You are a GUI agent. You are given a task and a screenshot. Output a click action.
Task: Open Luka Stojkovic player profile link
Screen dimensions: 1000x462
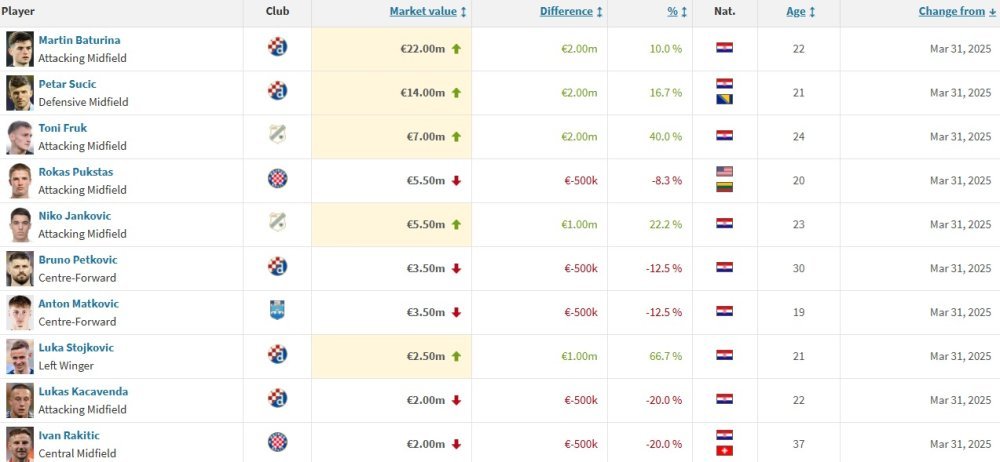76,348
